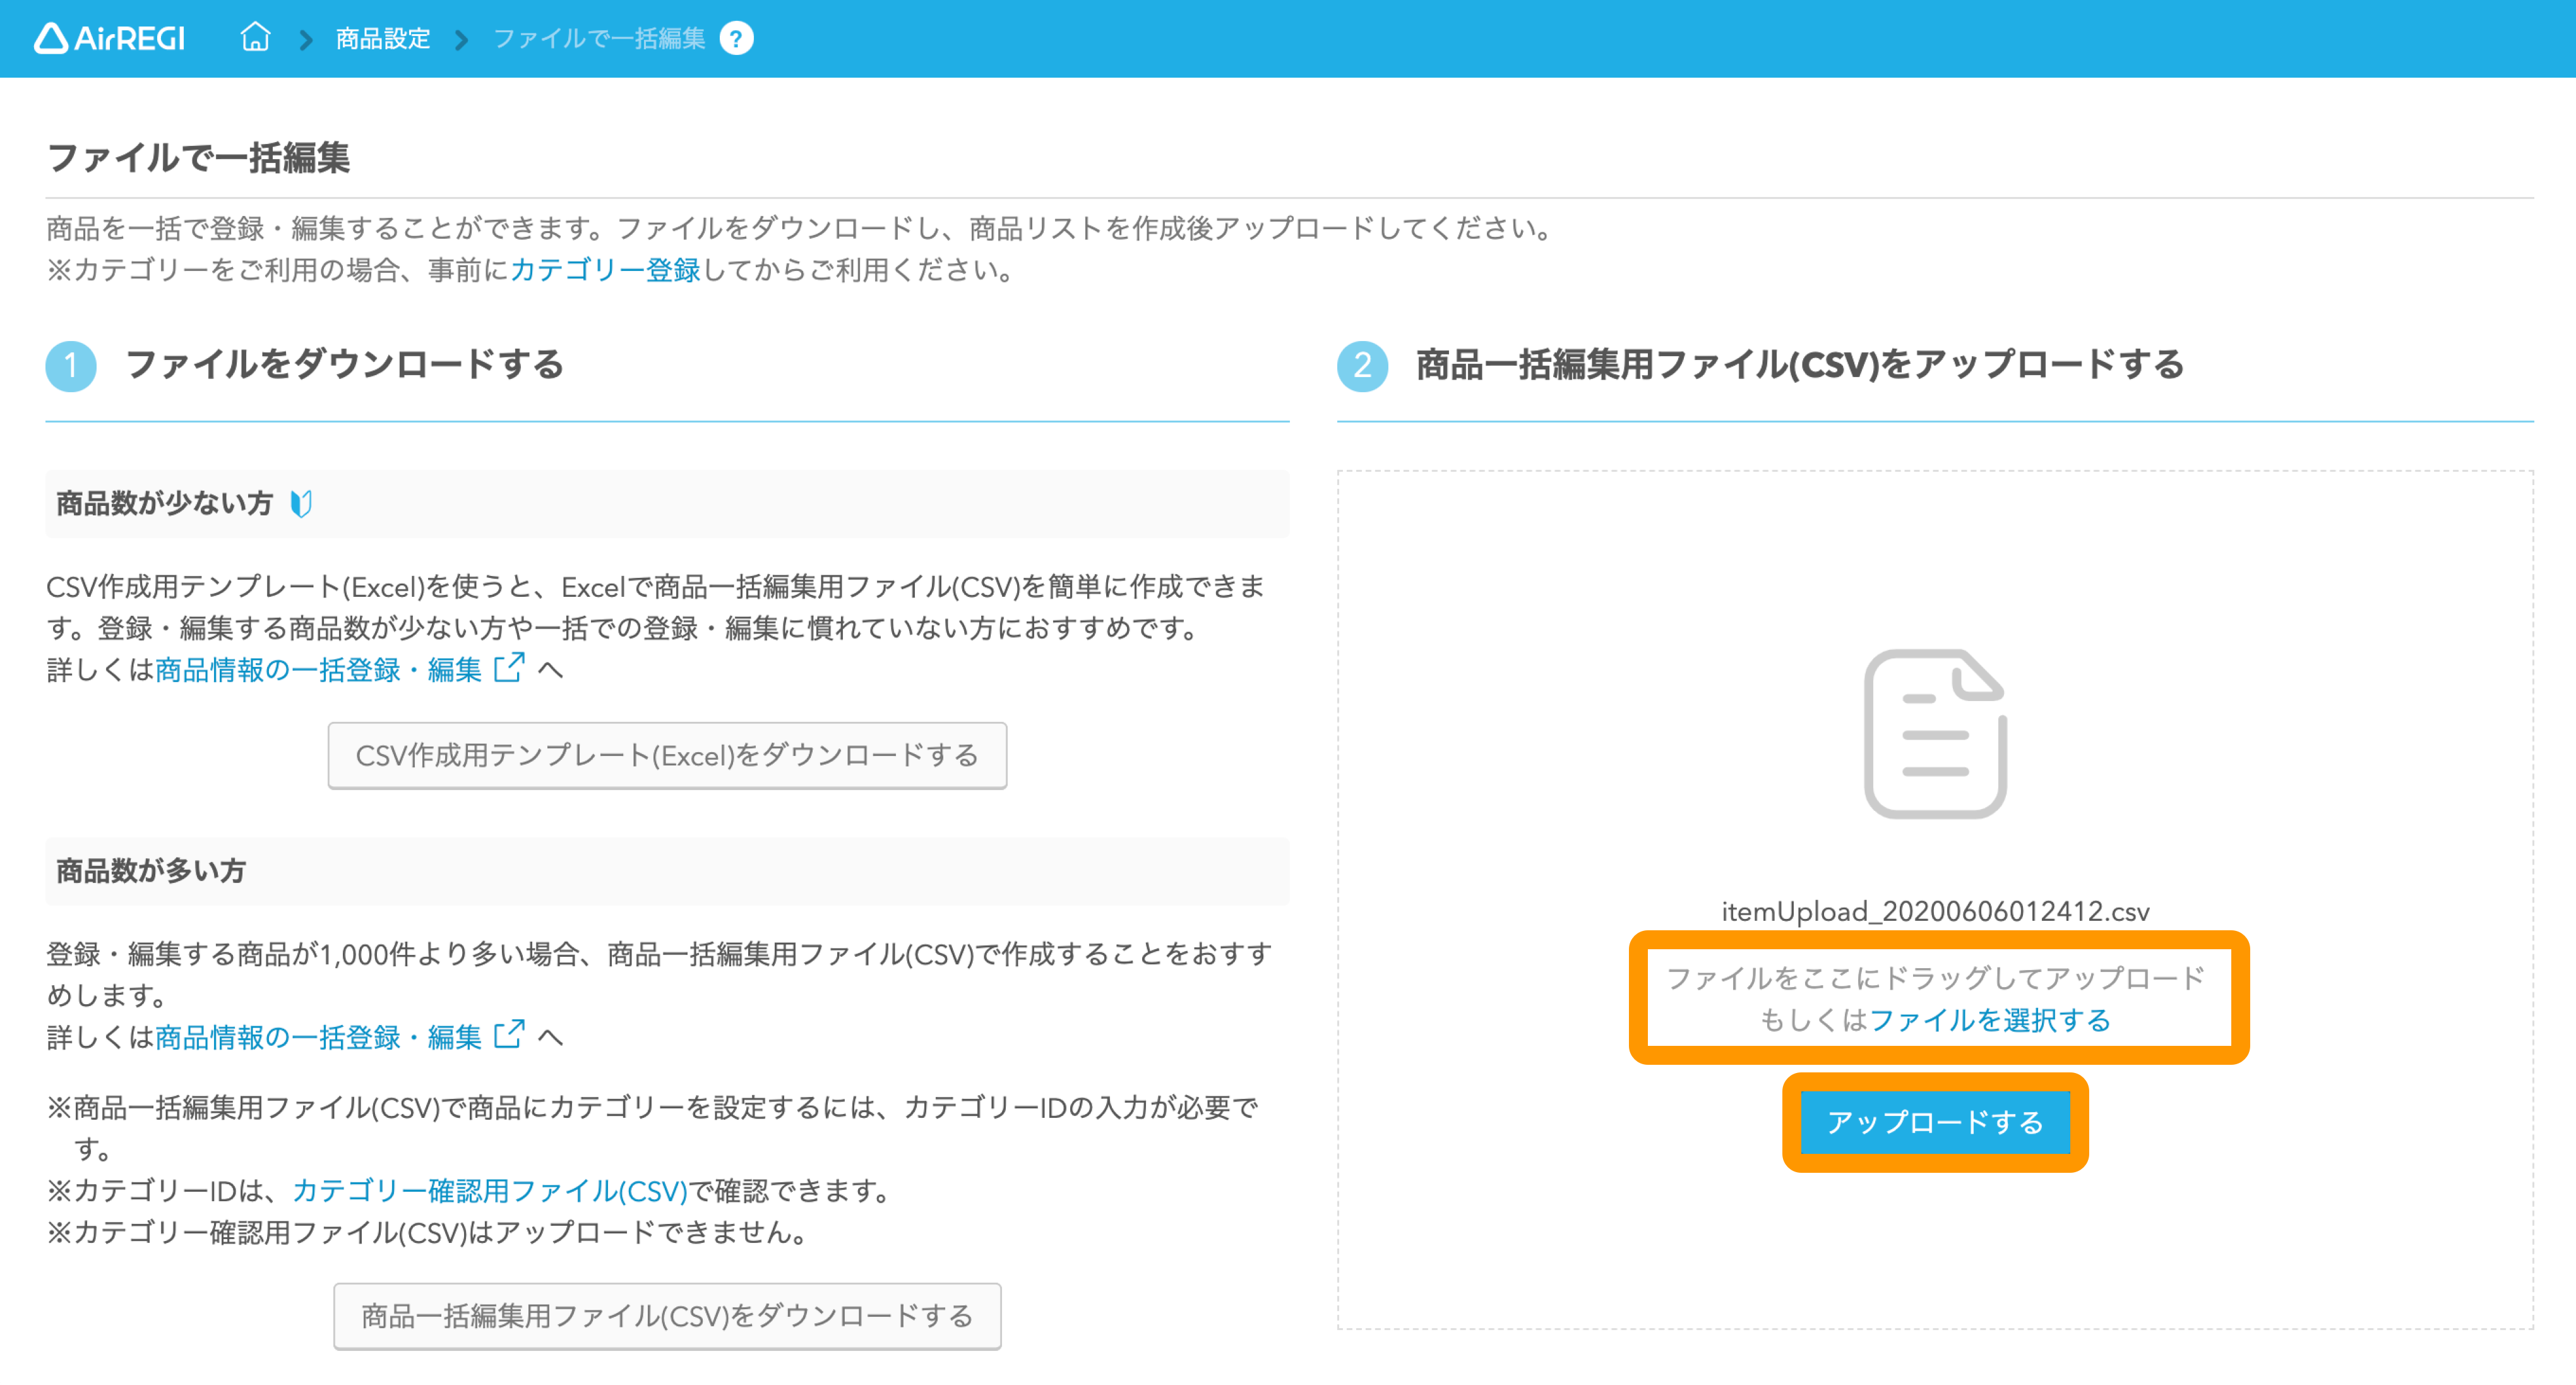Viewport: 2576px width, 1385px height.
Task: Click the document file icon in upload area
Action: click(1935, 734)
